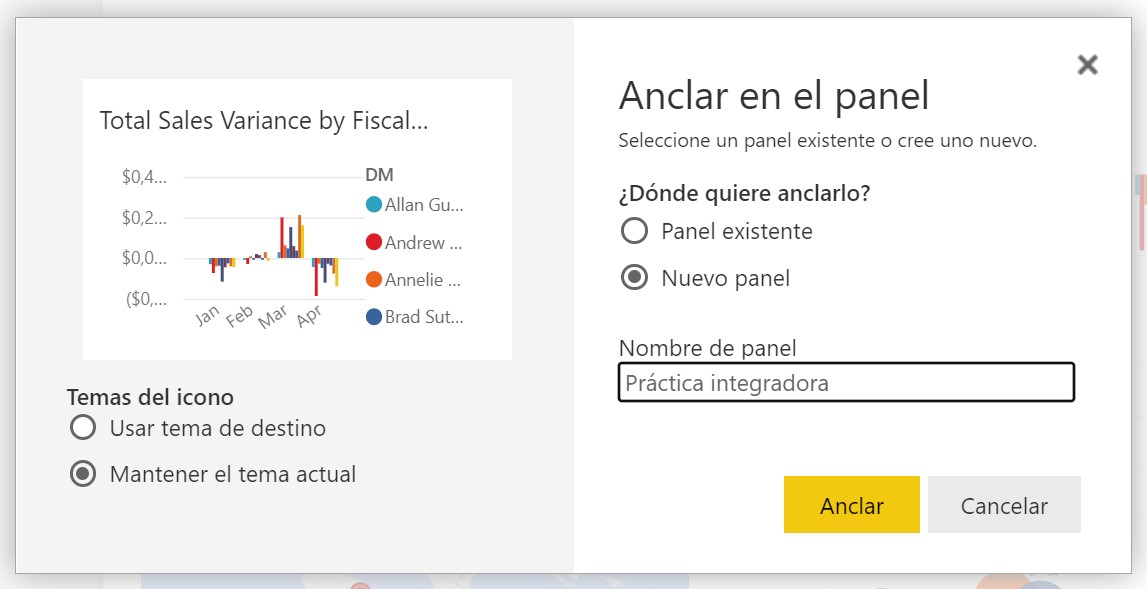The height and width of the screenshot is (589, 1147).
Task: Click the Temas del icono label
Action: click(x=150, y=397)
